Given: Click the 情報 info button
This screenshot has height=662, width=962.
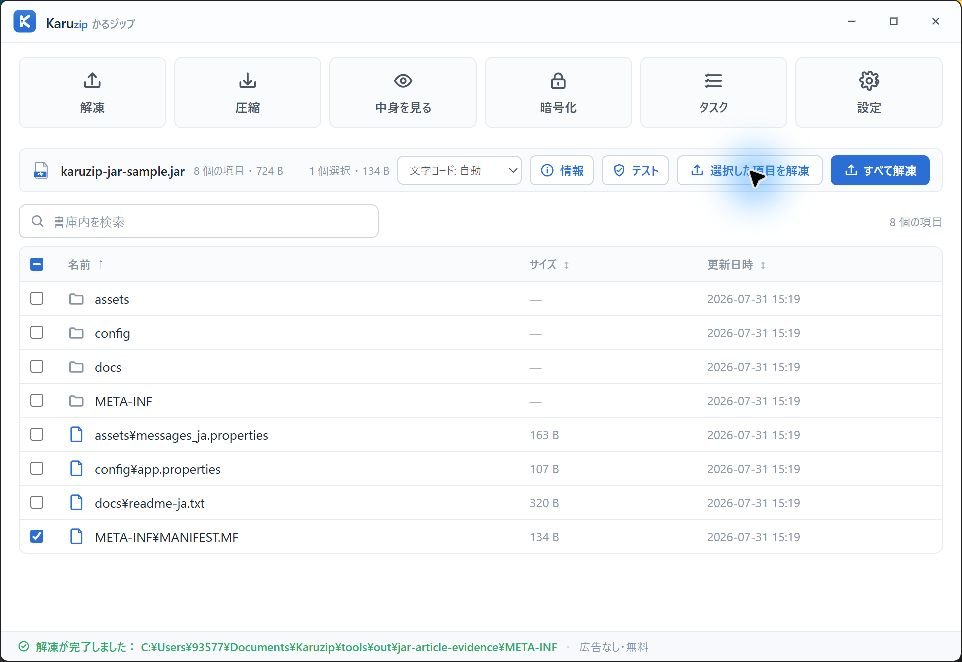Looking at the screenshot, I should tap(562, 171).
